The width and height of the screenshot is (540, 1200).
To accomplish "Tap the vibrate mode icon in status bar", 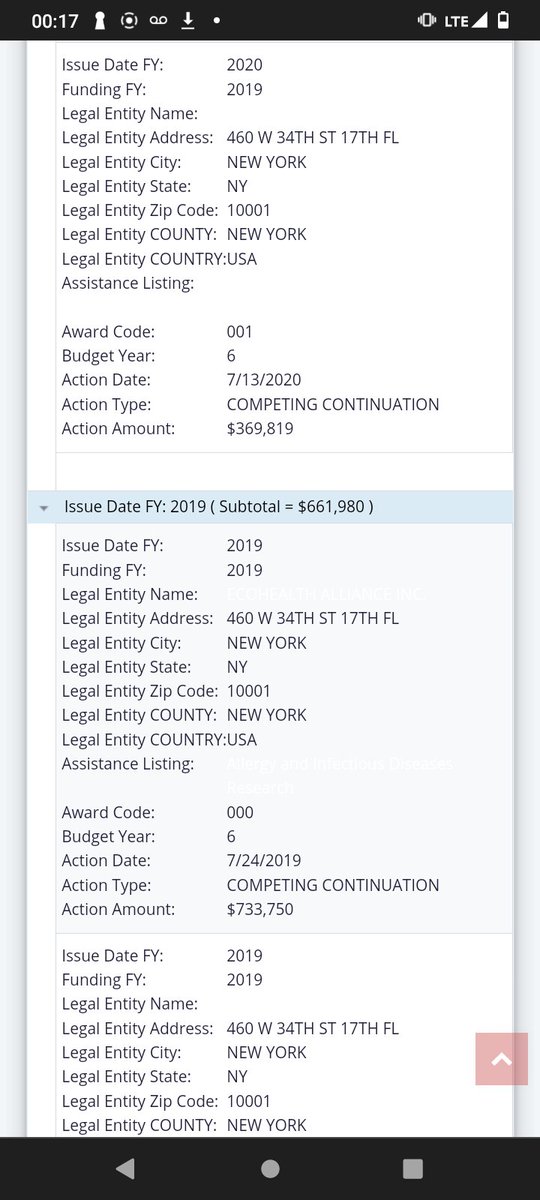I will tap(427, 20).
